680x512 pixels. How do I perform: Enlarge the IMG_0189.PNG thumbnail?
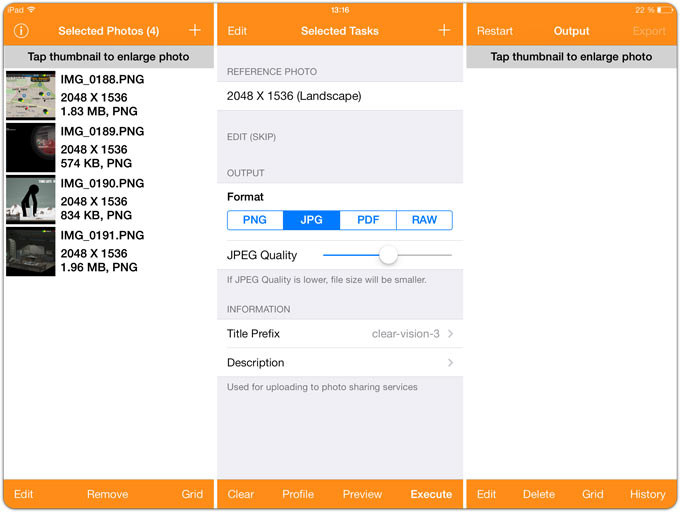tap(31, 147)
